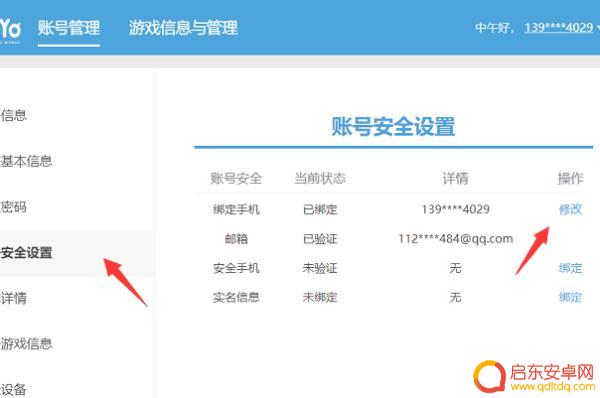Select the 安全手机 row label

236,268
